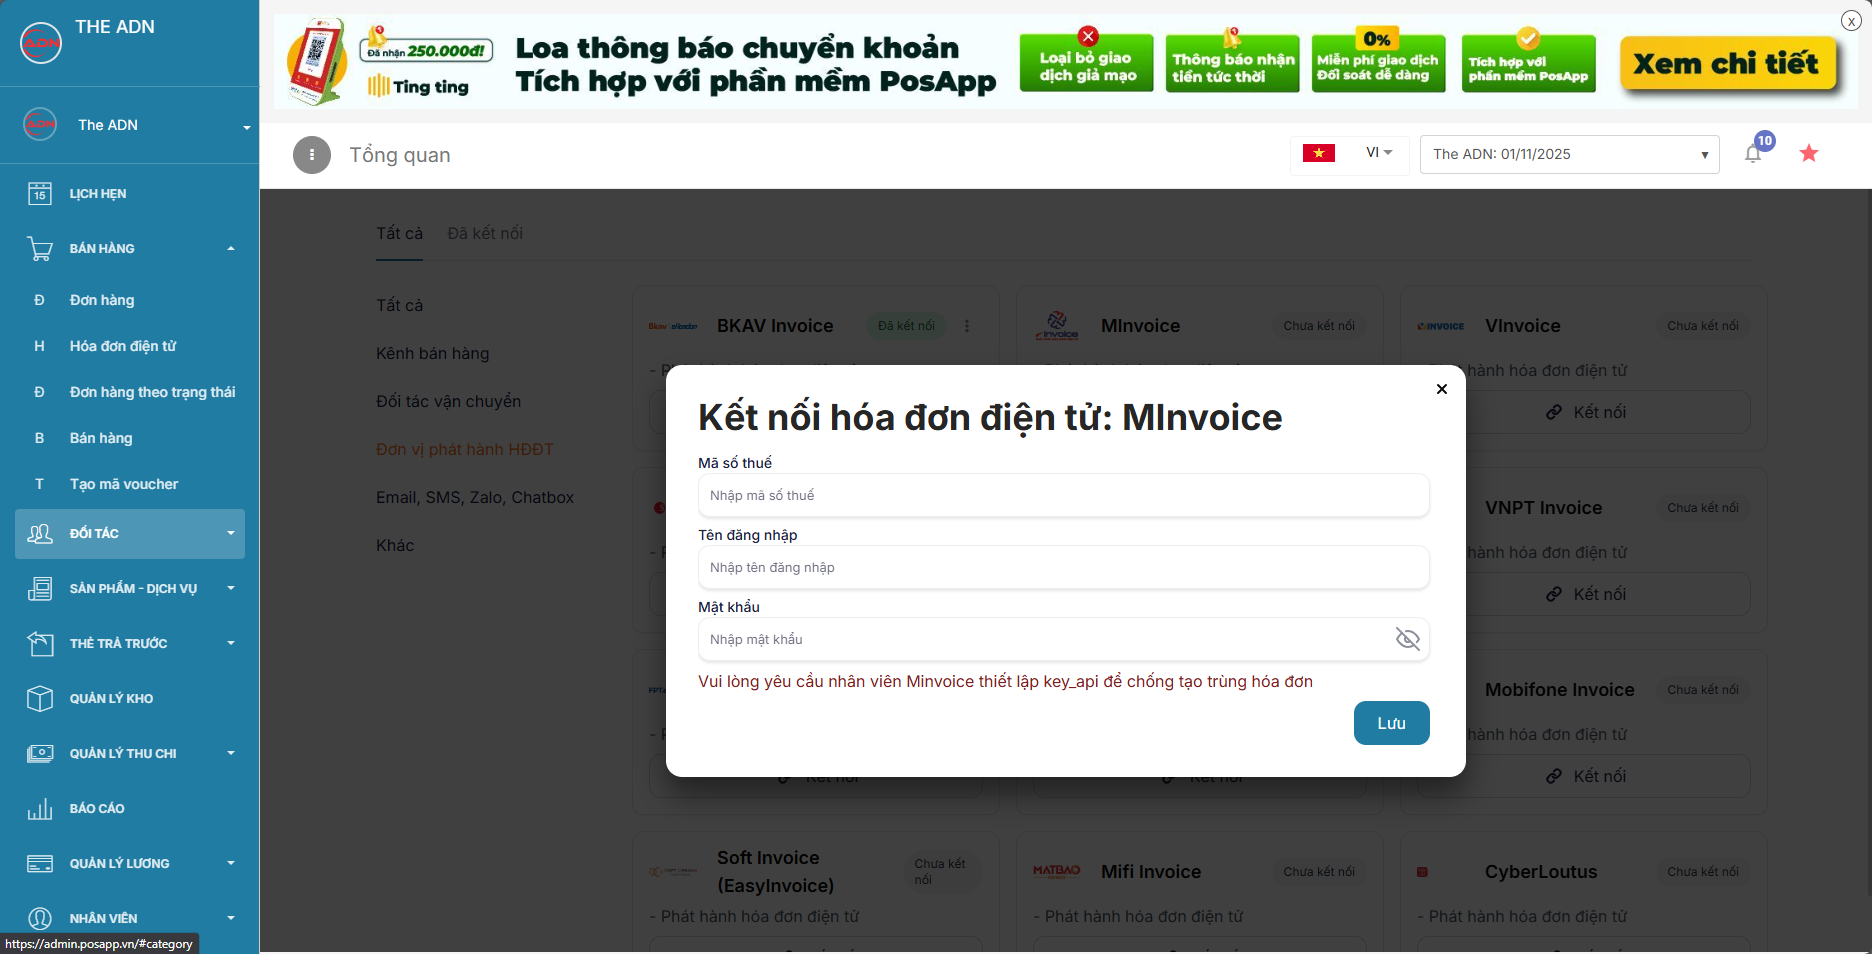
Task: Click the BKAV logo on its card
Action: coord(673,326)
